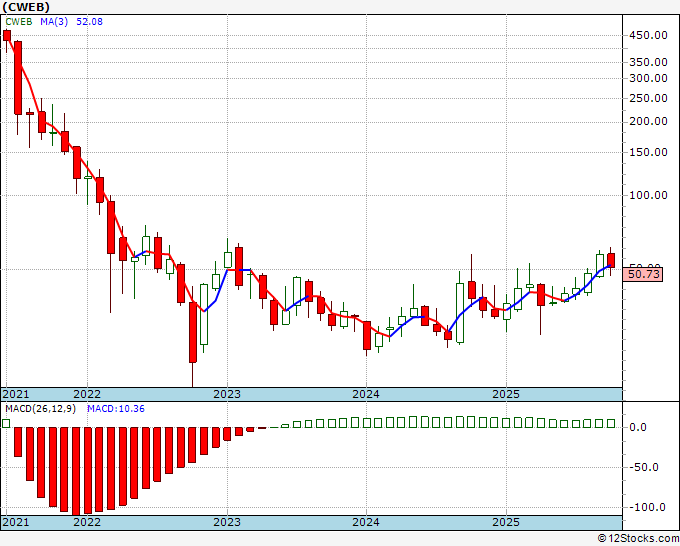Click the 150.00 price axis label

648,152
